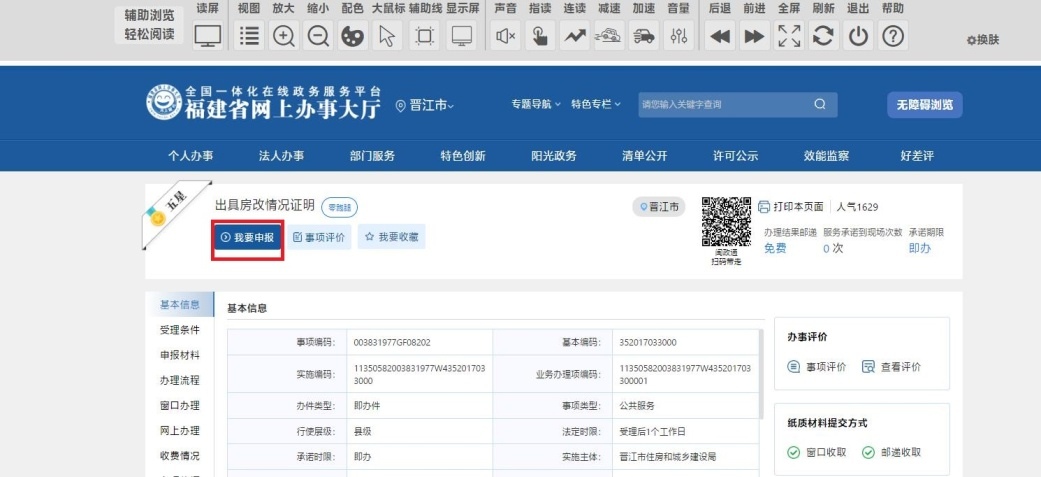Click the 我要申报 apply button
1041x477 pixels.
248,237
